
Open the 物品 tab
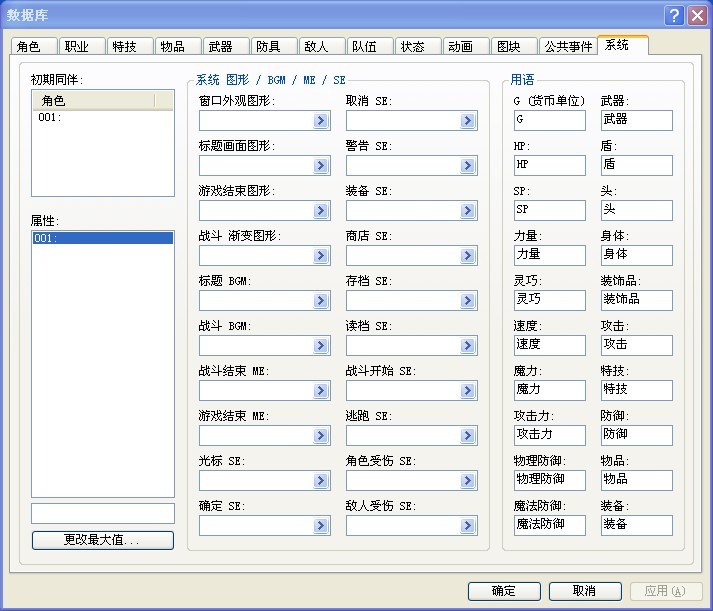[x=178, y=46]
